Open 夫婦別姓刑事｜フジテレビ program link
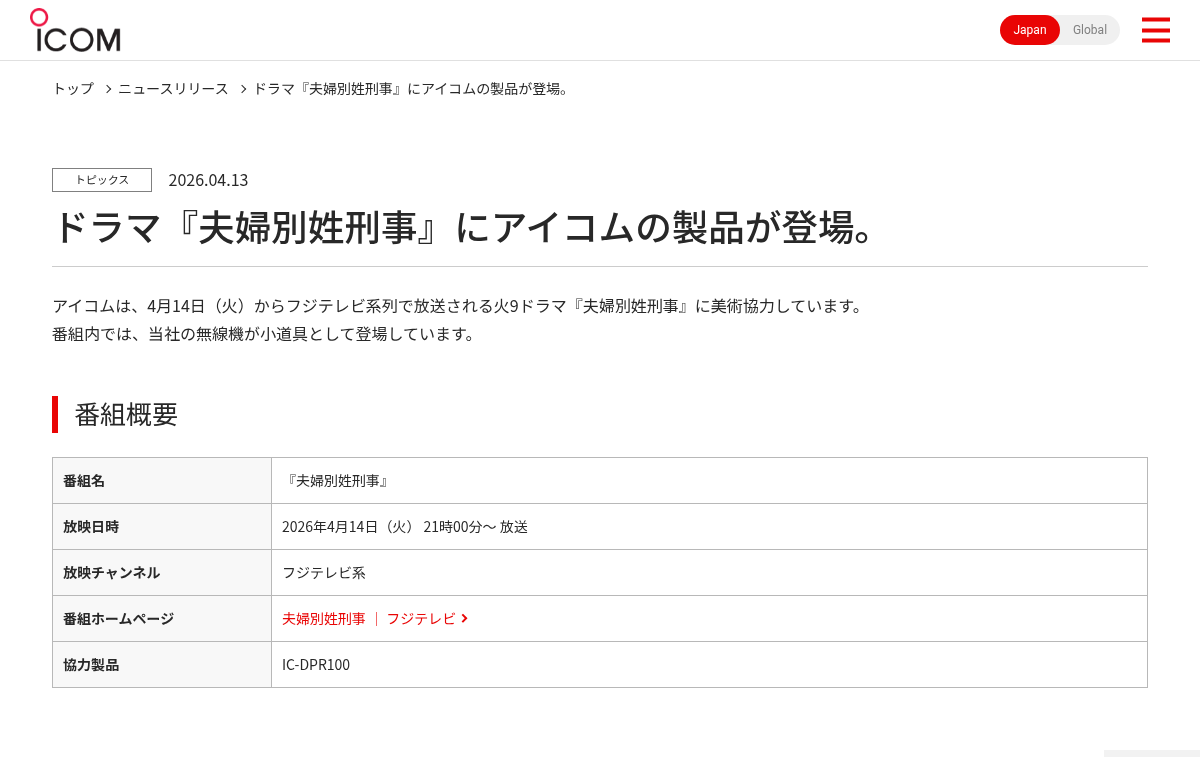This screenshot has width=1200, height=757. coord(369,619)
